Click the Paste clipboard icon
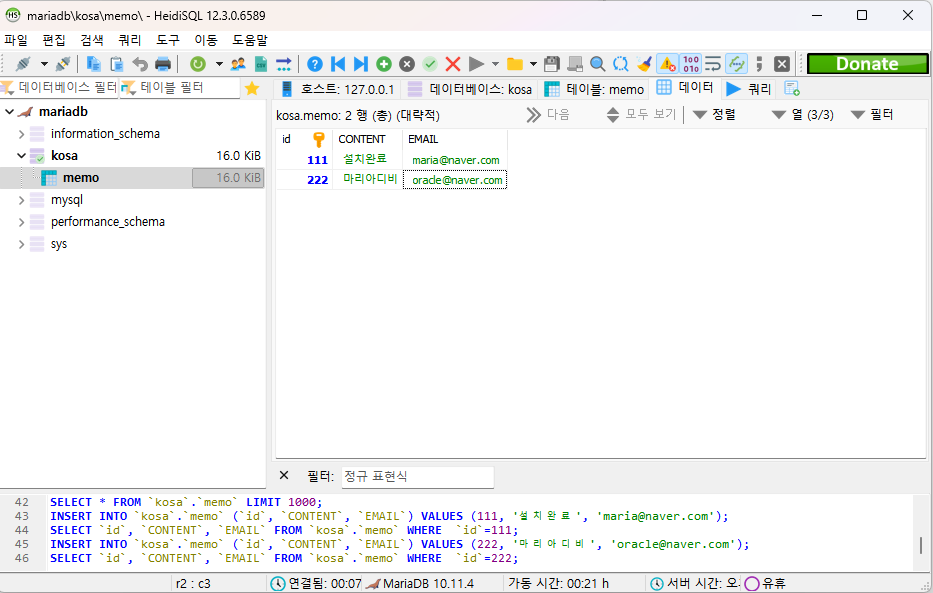This screenshot has height=593, width=933. [x=117, y=64]
